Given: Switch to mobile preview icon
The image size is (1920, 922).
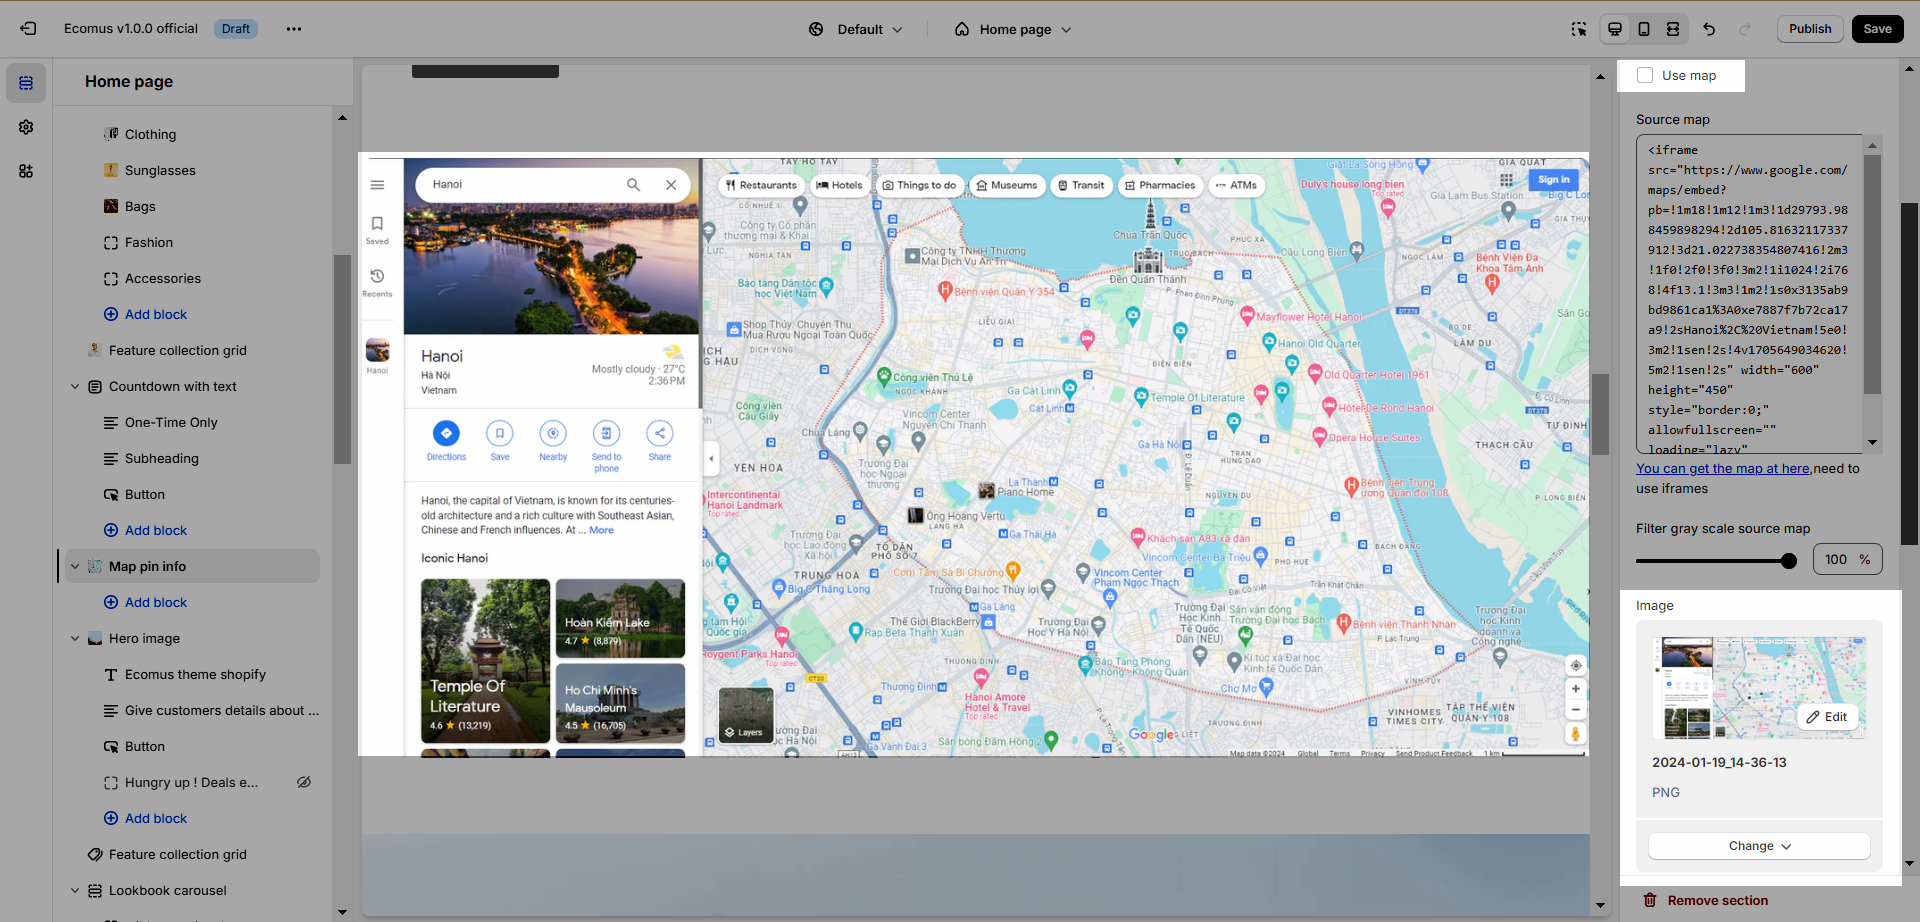Looking at the screenshot, I should [1644, 29].
